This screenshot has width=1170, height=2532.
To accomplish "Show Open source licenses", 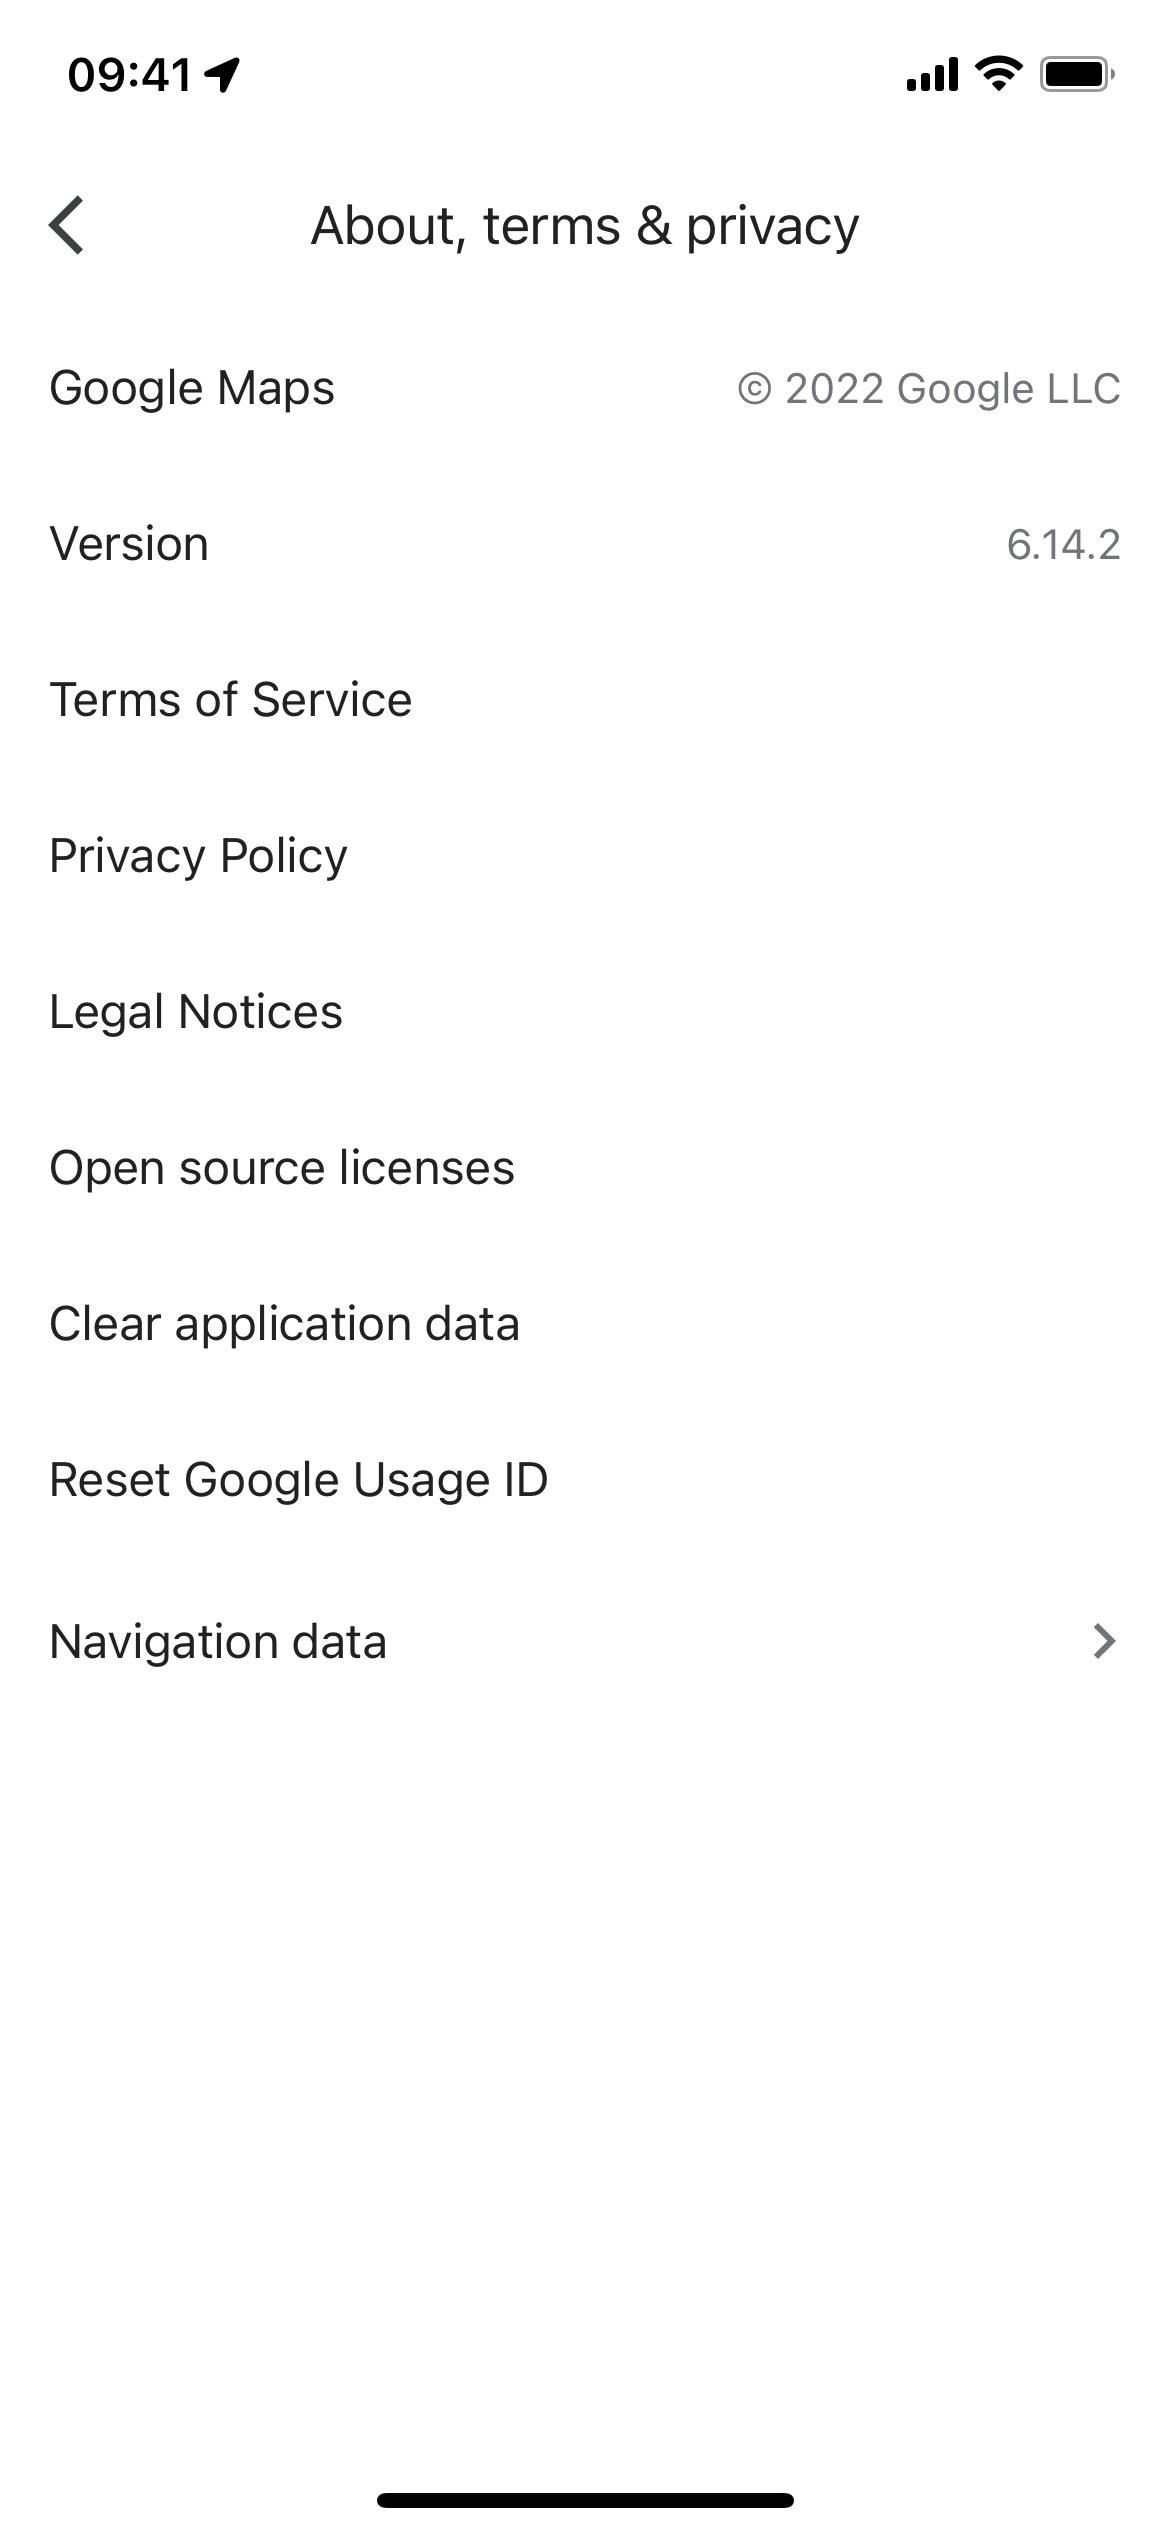I will tap(282, 1168).
